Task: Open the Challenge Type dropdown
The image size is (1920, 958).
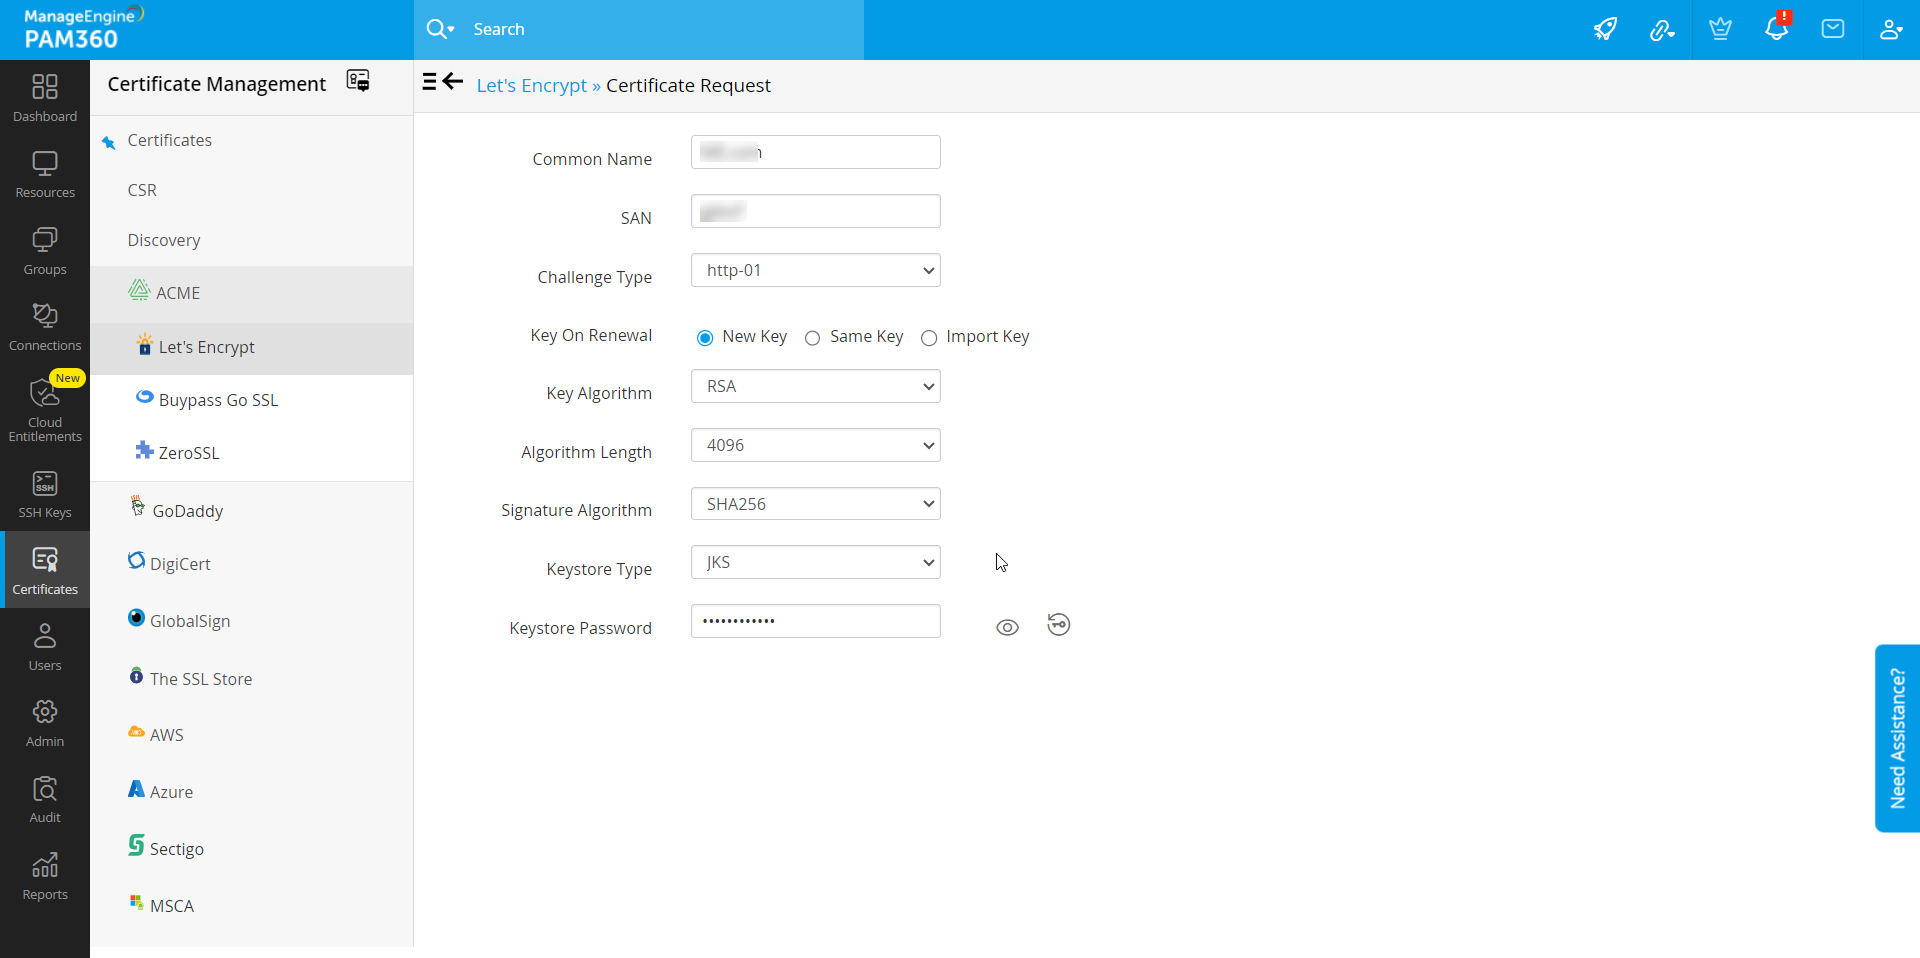Action: 815,270
